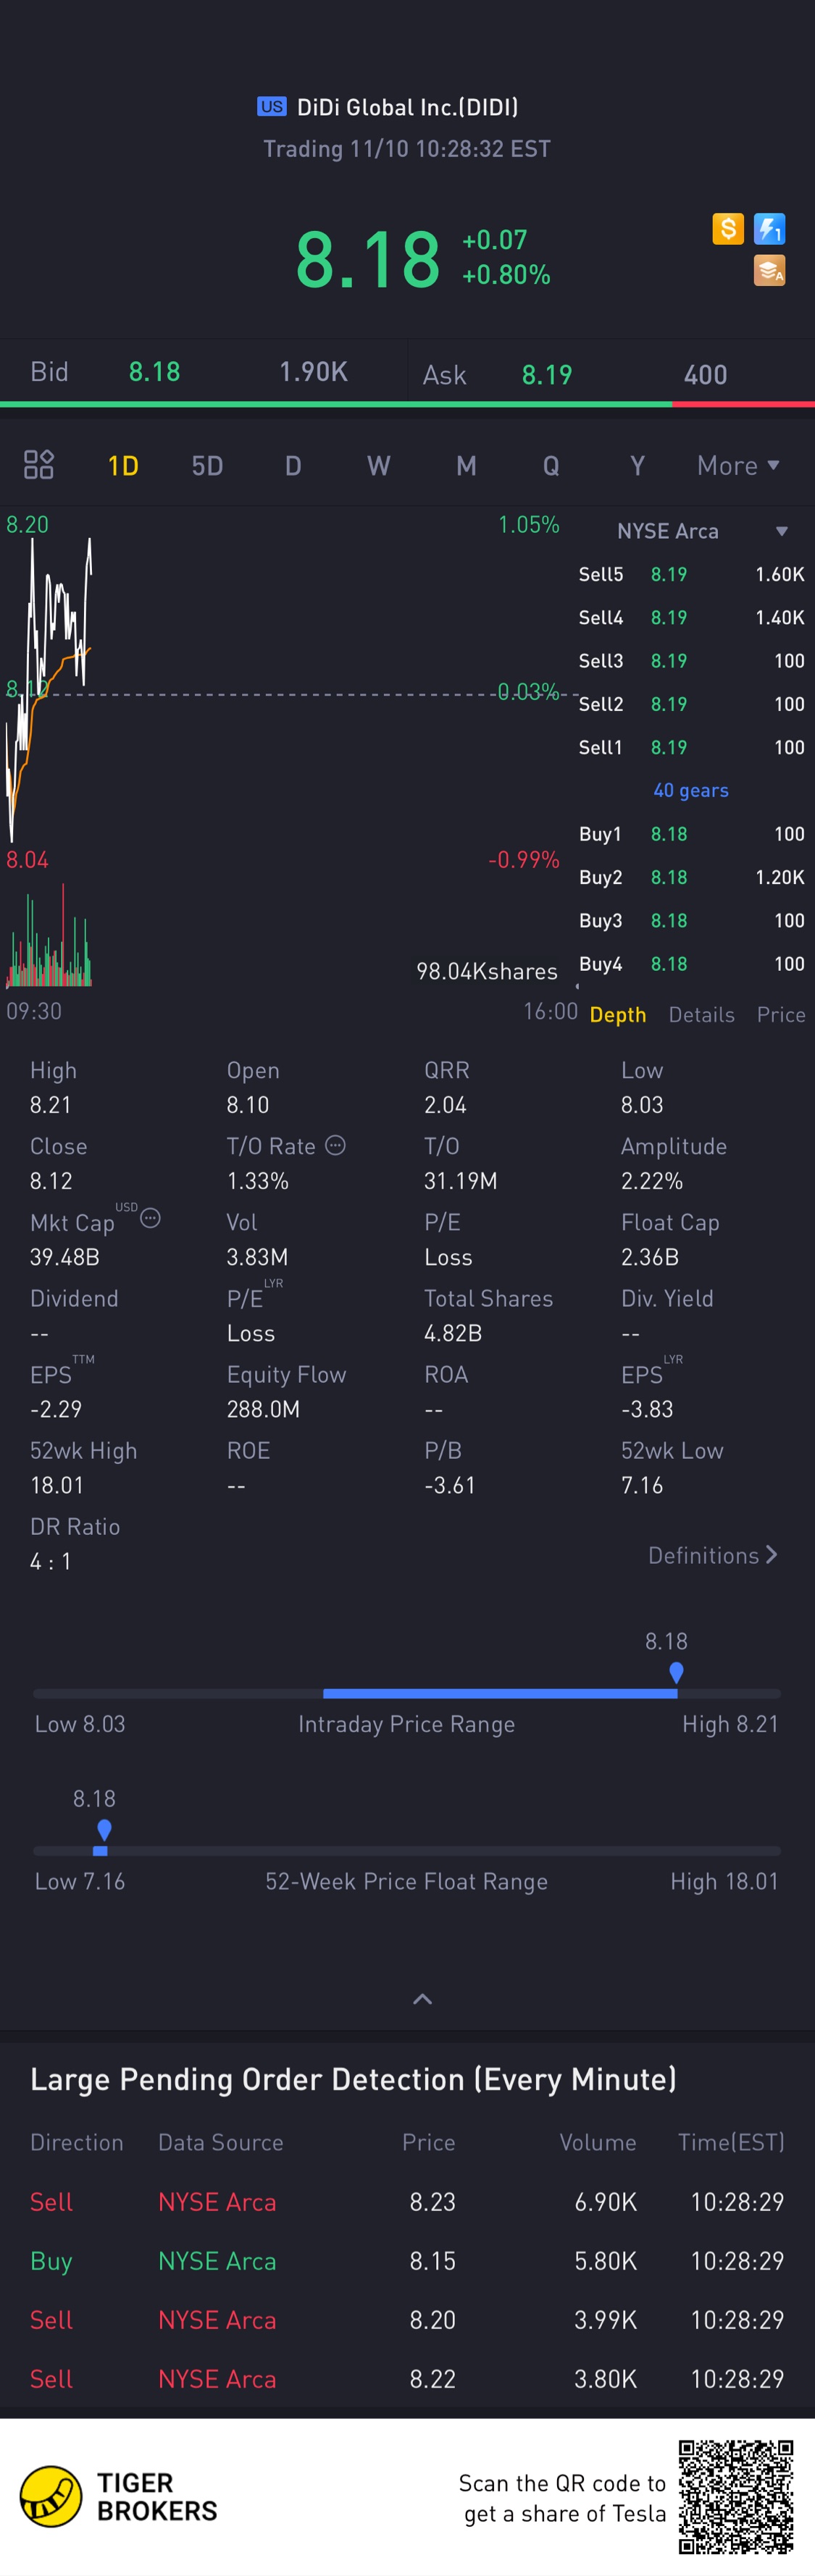Open the More chart periods dropdown
This screenshot has height=2576, width=815.
pos(738,466)
